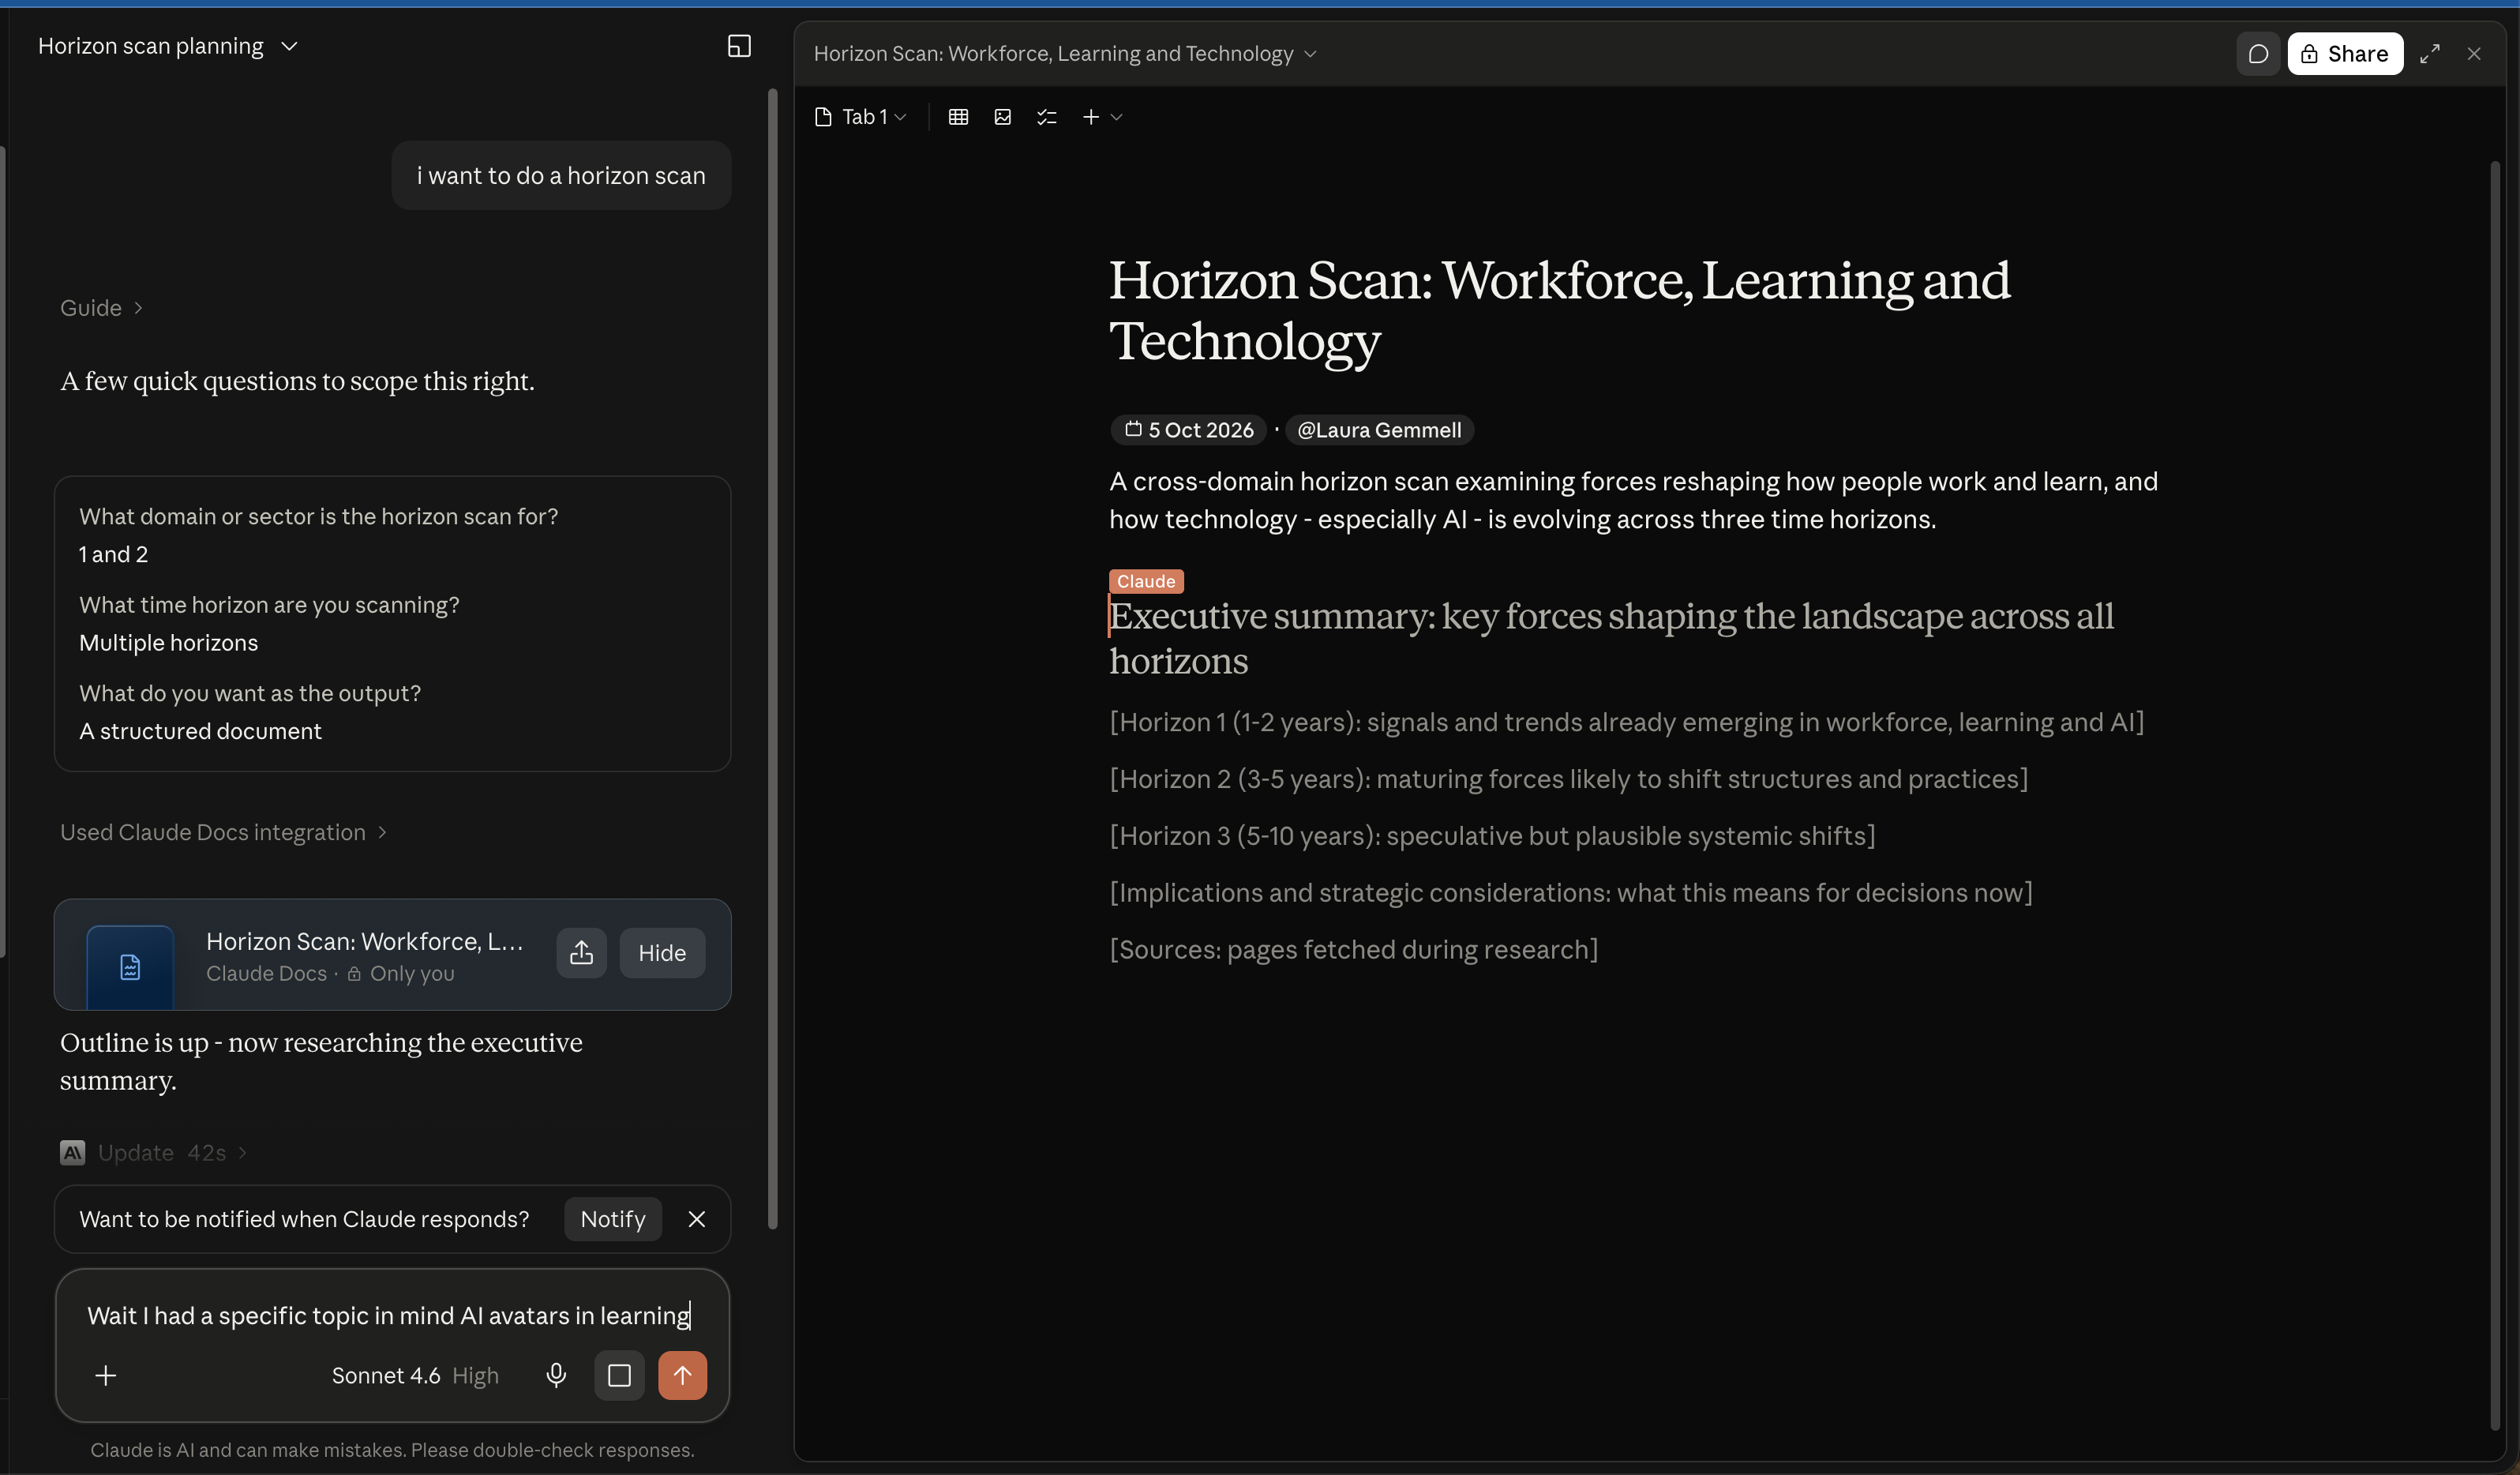Click the document main title heading
Image resolution: width=2520 pixels, height=1475 pixels.
pos(1560,310)
